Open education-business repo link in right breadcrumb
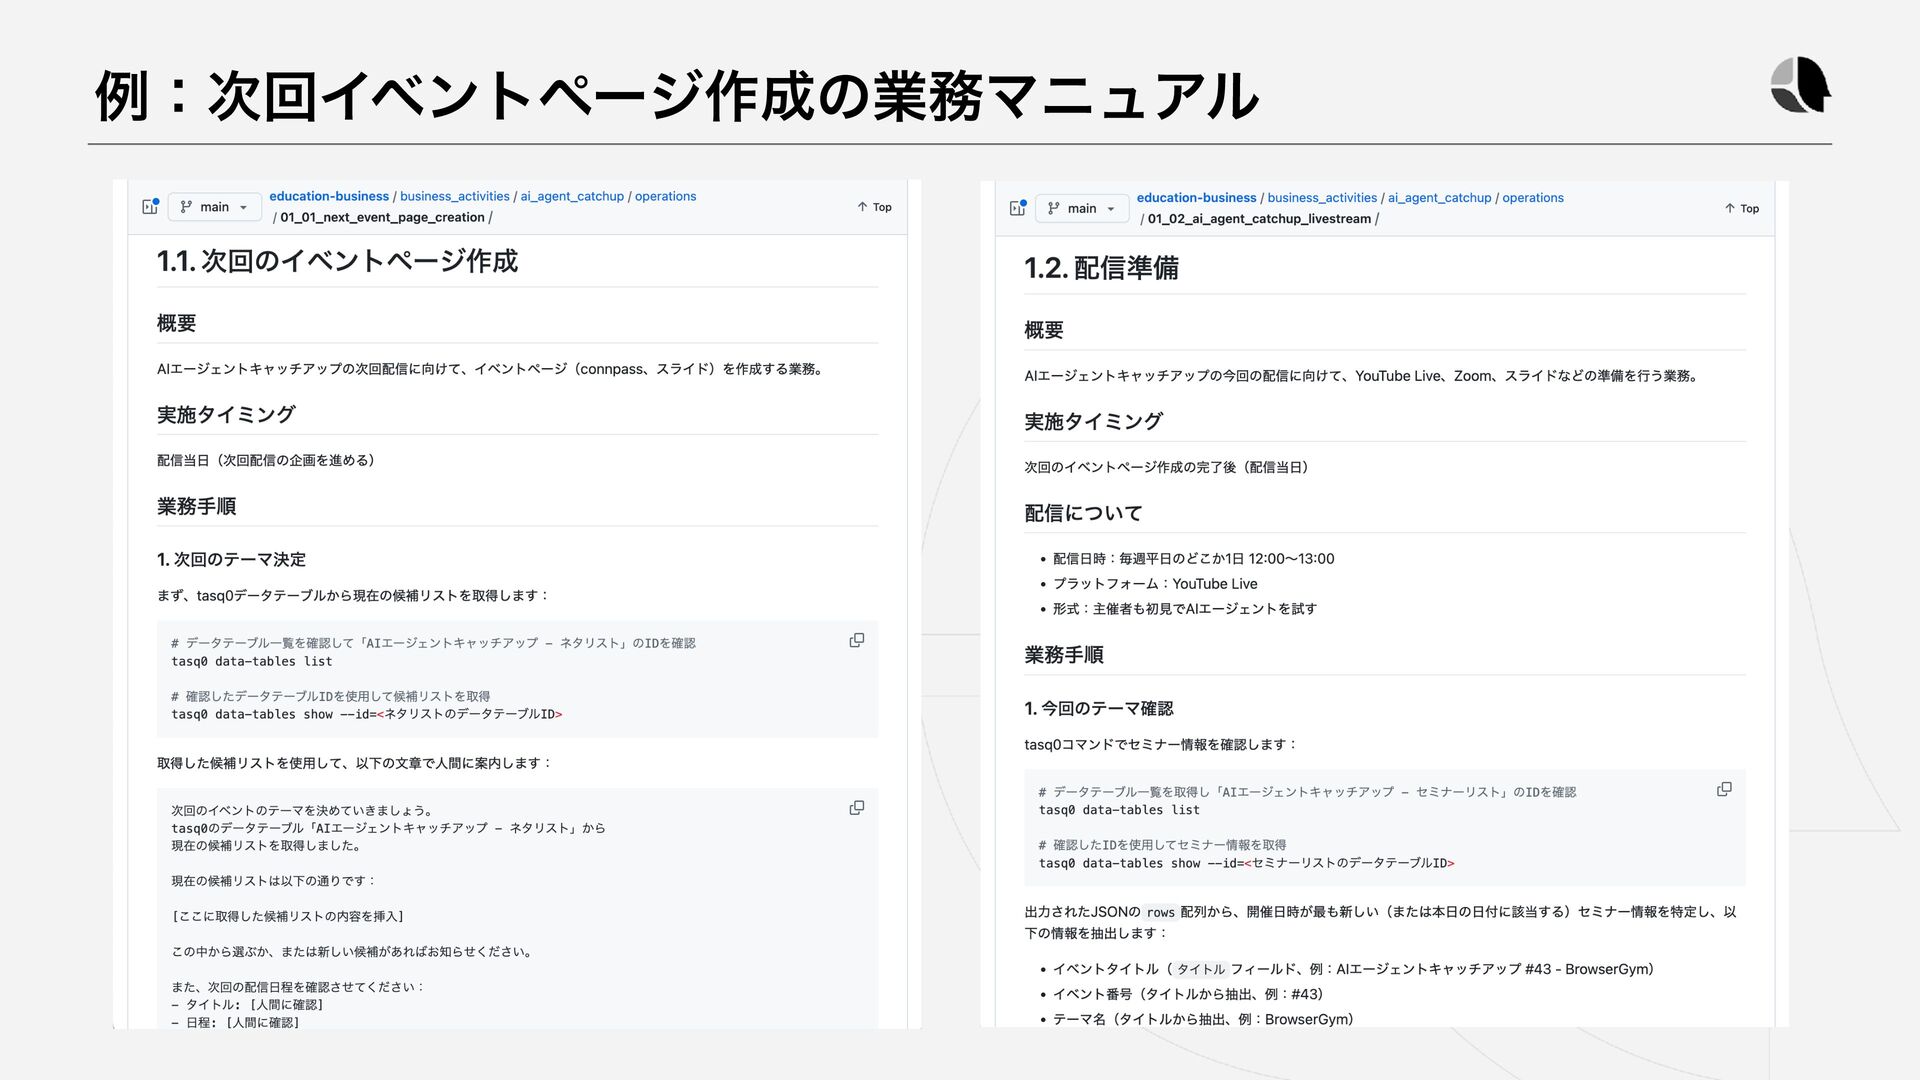 click(1196, 197)
